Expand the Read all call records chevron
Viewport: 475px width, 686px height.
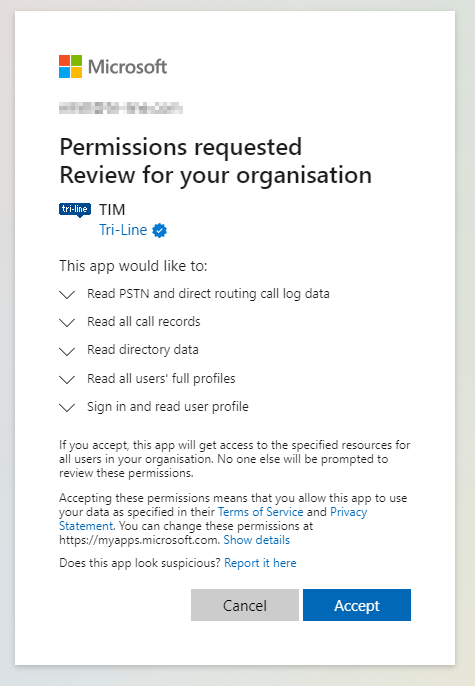pos(67,322)
